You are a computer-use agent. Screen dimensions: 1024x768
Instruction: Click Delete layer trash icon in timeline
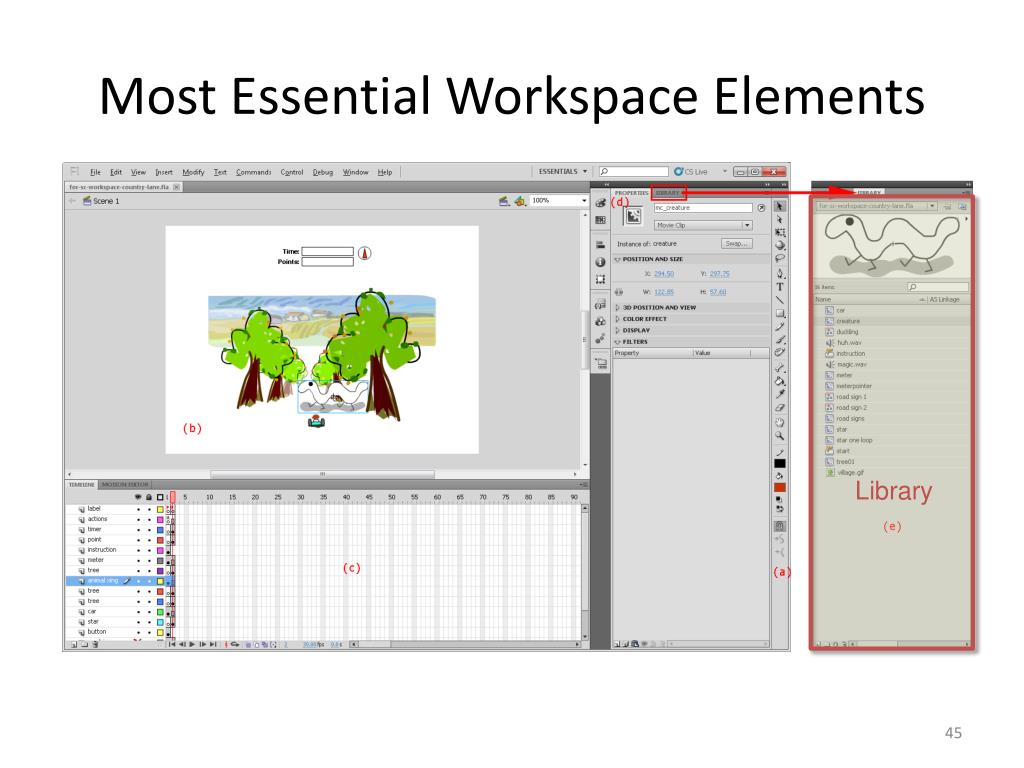click(95, 645)
